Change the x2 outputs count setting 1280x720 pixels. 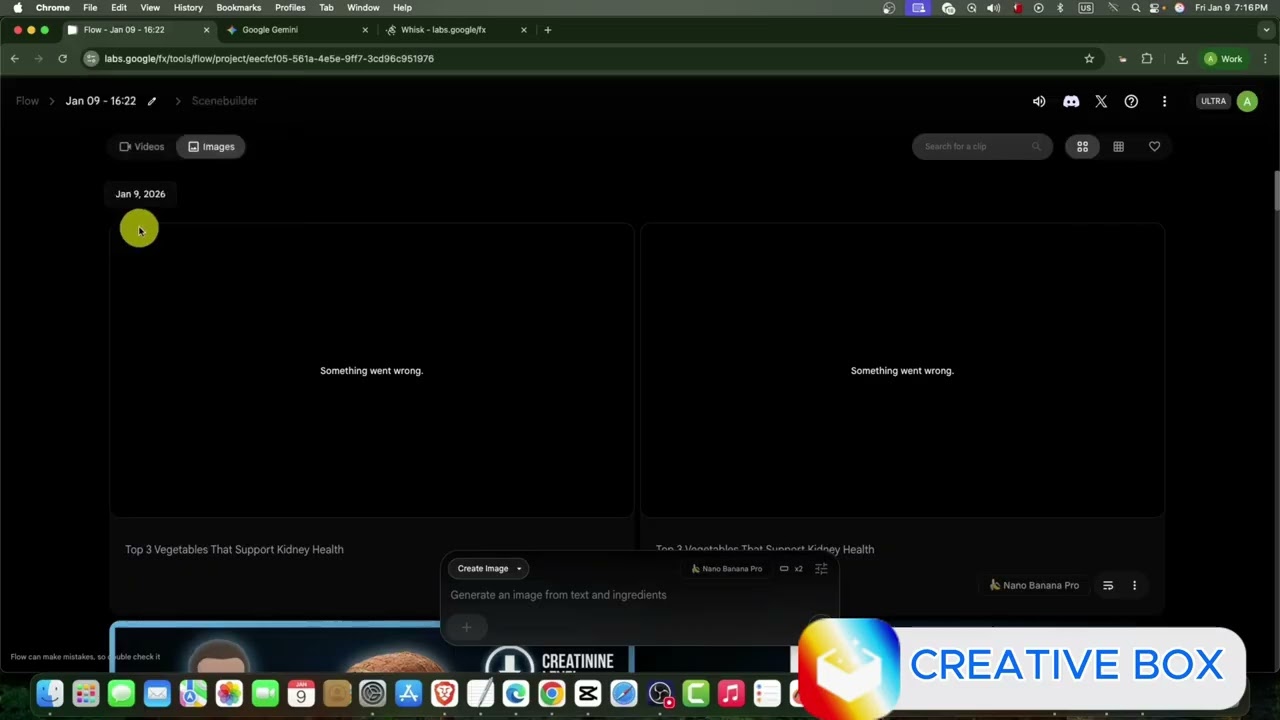tap(791, 569)
